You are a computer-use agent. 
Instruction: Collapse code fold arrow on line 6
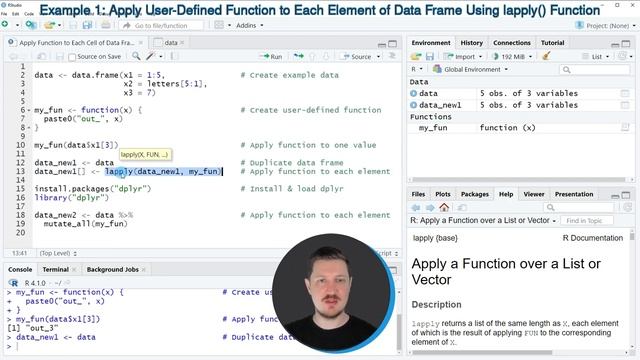pos(29,110)
